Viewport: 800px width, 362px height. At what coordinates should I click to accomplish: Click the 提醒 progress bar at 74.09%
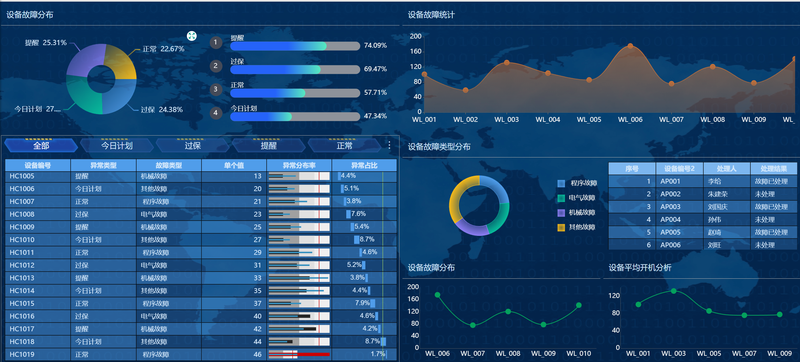[295, 46]
